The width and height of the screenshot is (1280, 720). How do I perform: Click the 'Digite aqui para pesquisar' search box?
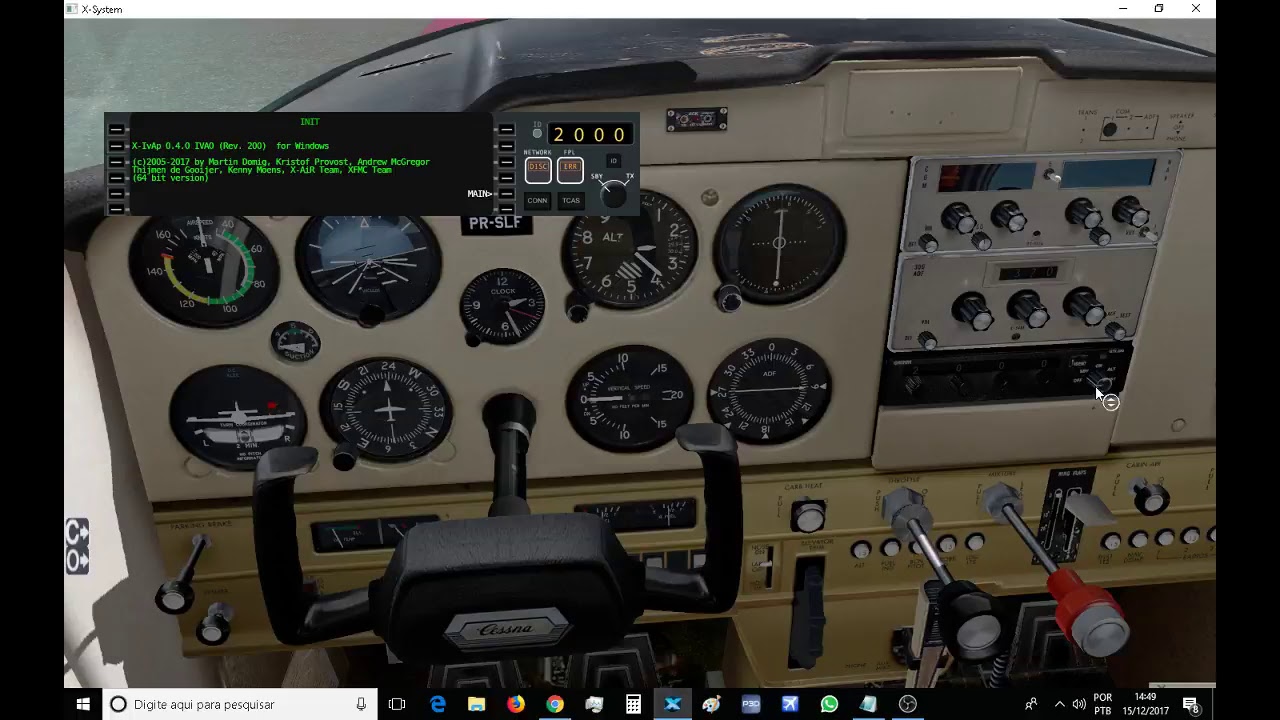pos(240,704)
